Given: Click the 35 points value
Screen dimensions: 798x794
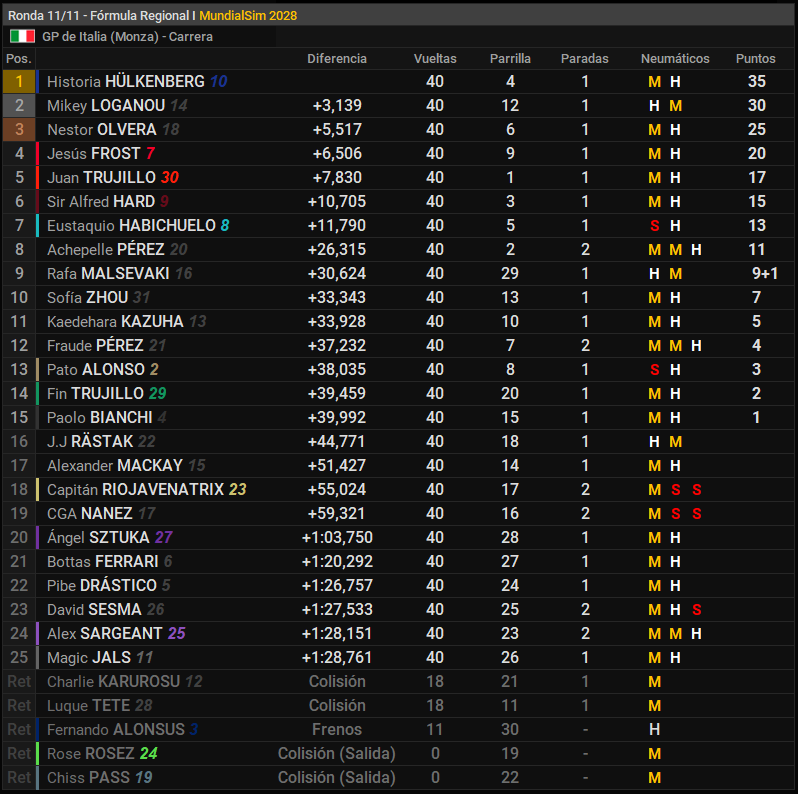Looking at the screenshot, I should coord(756,81).
